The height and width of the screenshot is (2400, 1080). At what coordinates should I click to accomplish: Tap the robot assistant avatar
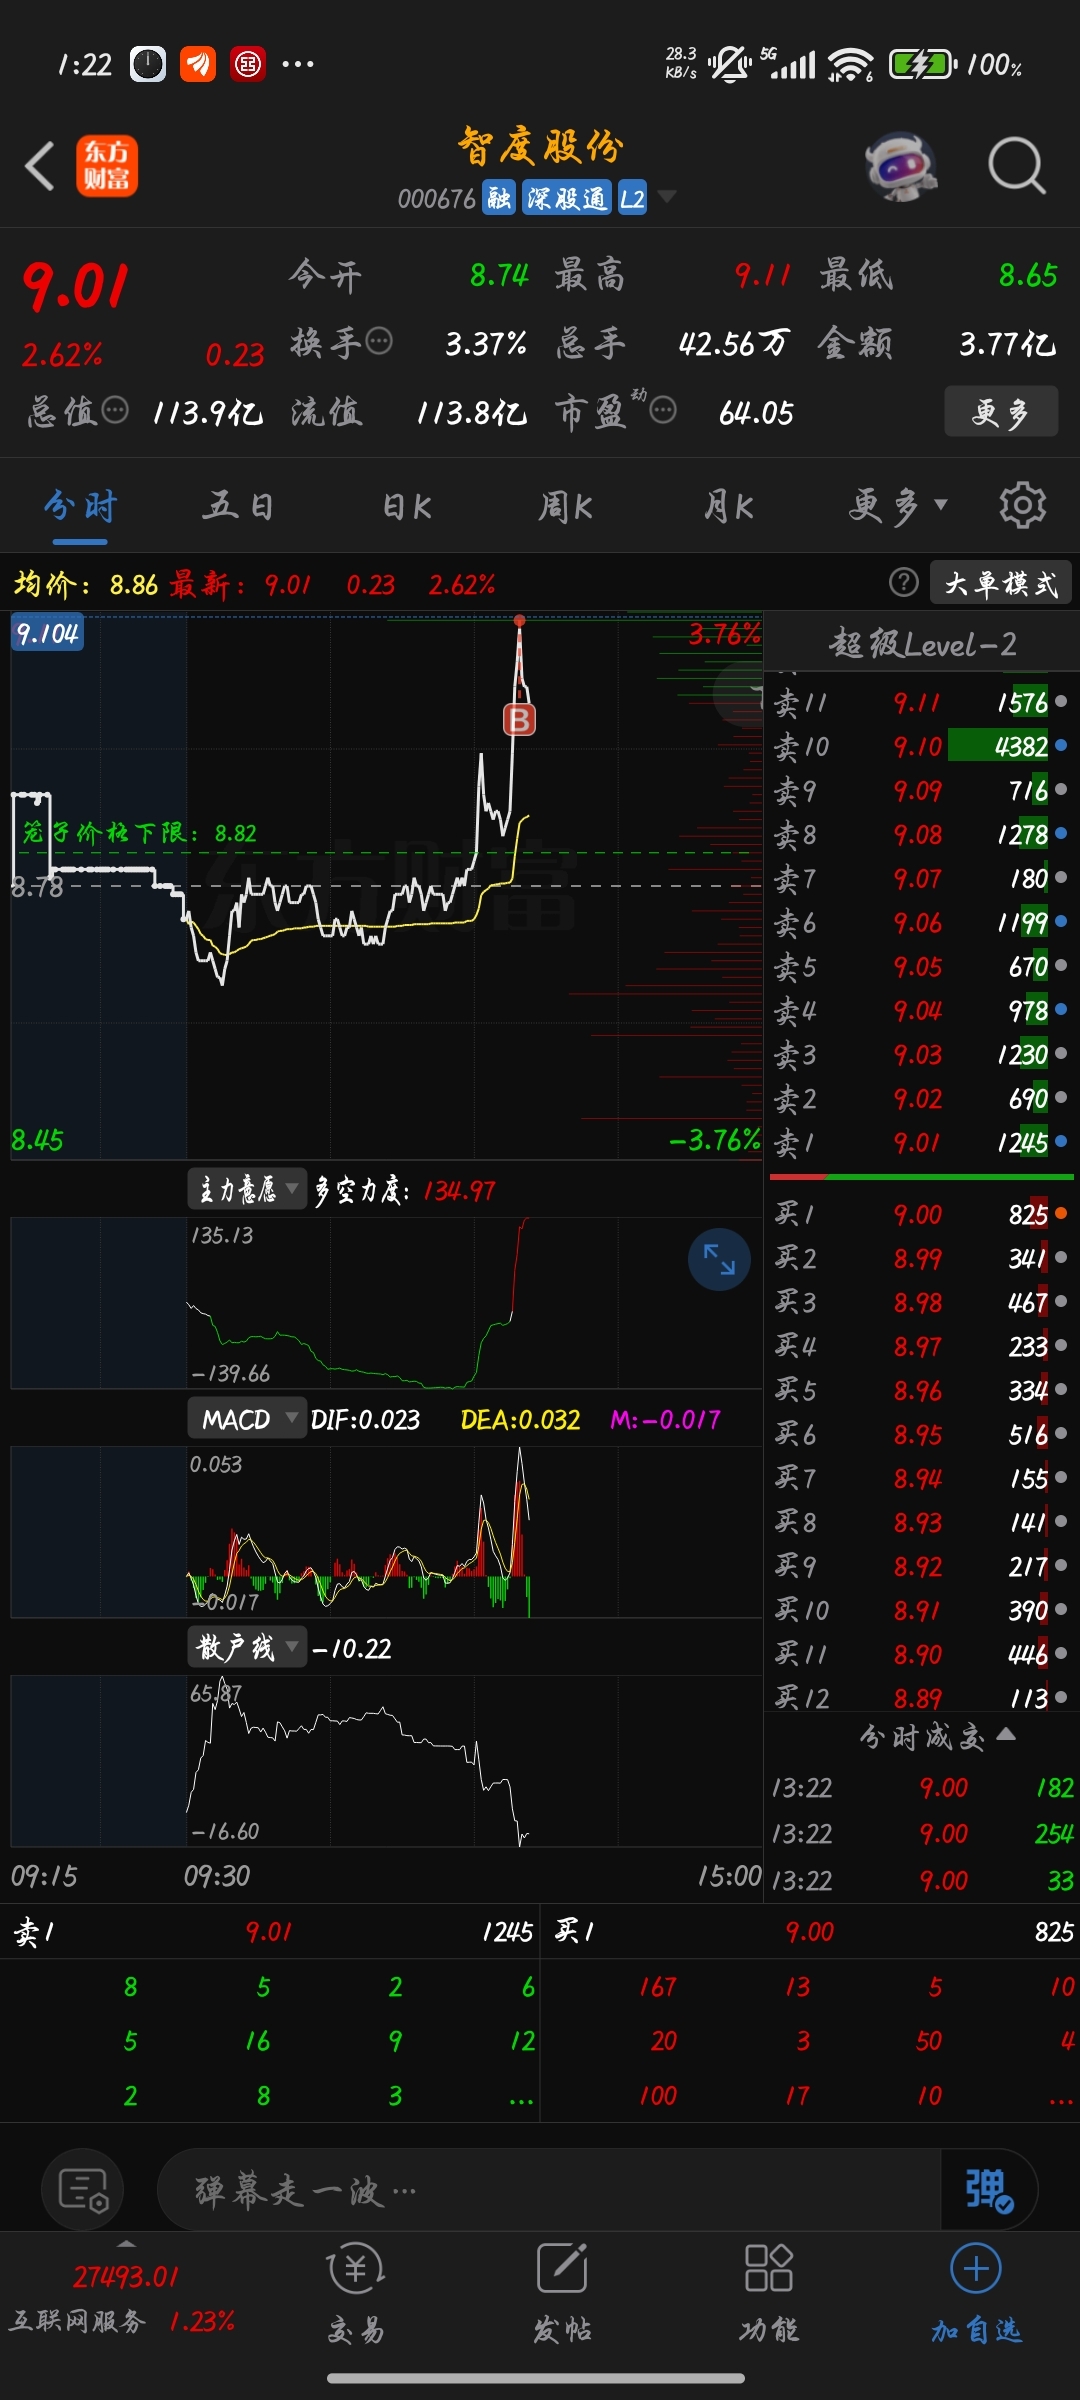[902, 166]
